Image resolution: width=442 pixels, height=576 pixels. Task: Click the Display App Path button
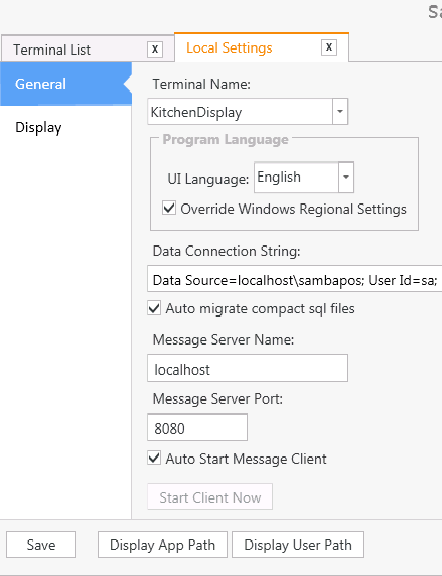163,544
